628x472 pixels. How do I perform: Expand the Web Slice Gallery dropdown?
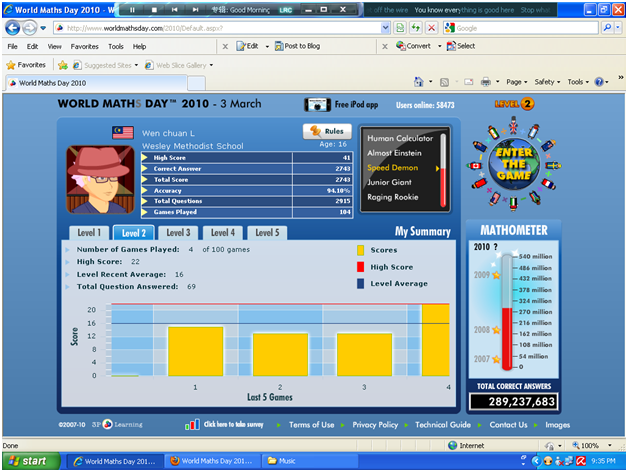pyautogui.click(x=211, y=65)
